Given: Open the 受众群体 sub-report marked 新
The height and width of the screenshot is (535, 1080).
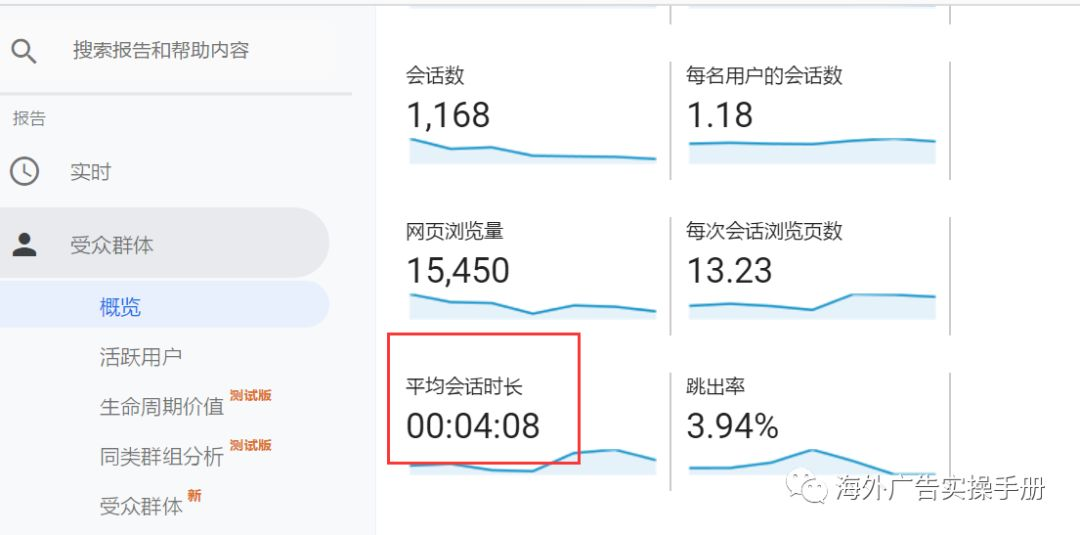Looking at the screenshot, I should (x=141, y=506).
